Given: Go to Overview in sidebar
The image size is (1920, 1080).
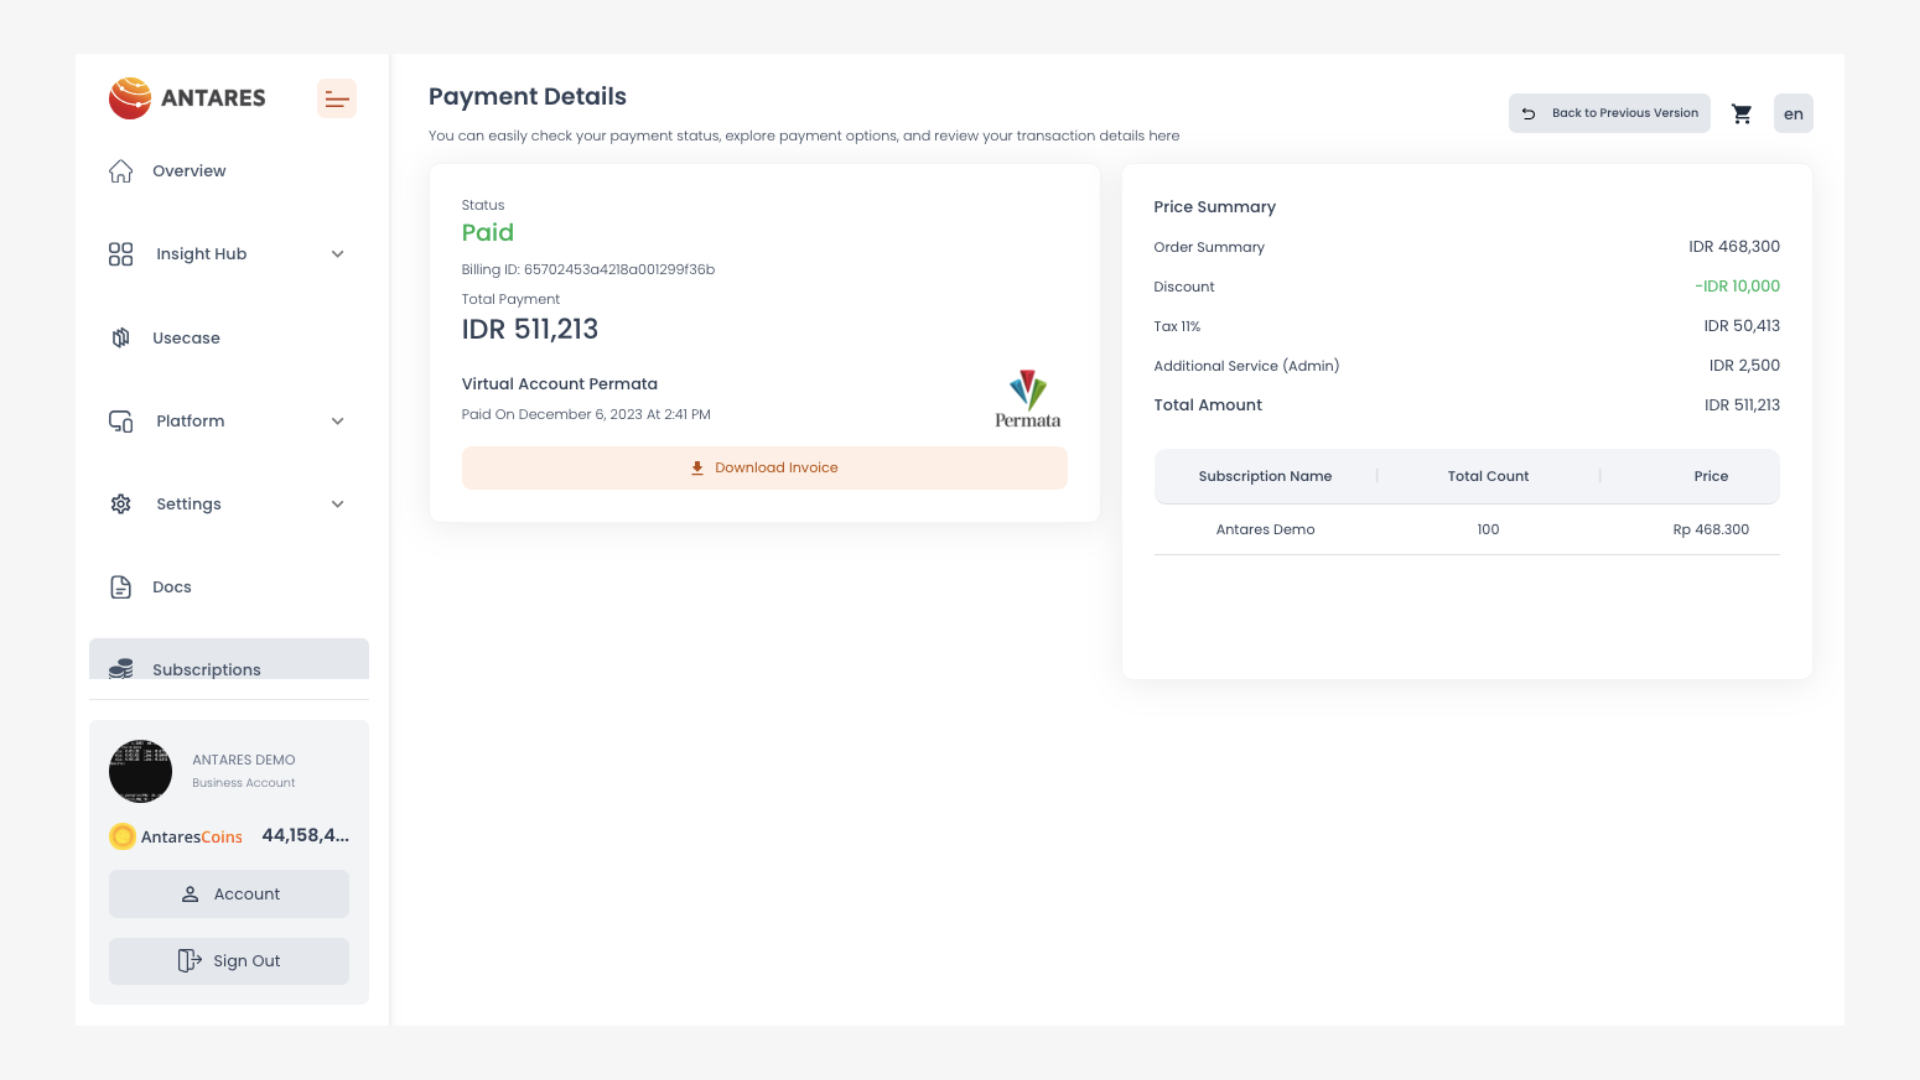Looking at the screenshot, I should [189, 171].
